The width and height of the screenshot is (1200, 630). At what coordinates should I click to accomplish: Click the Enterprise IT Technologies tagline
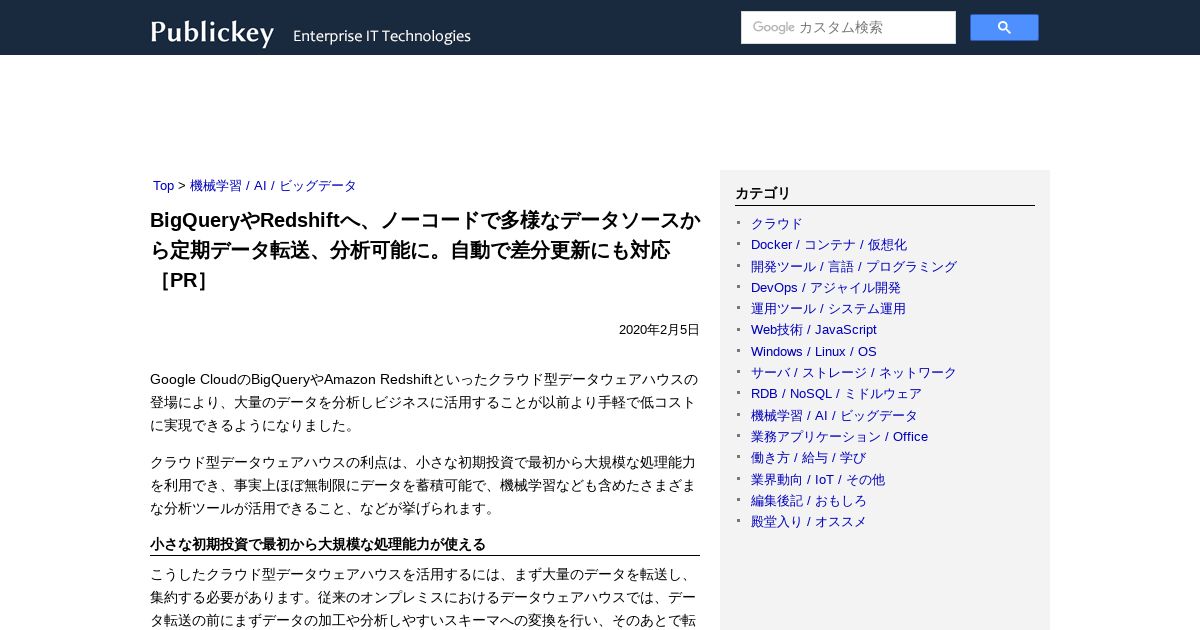click(381, 36)
